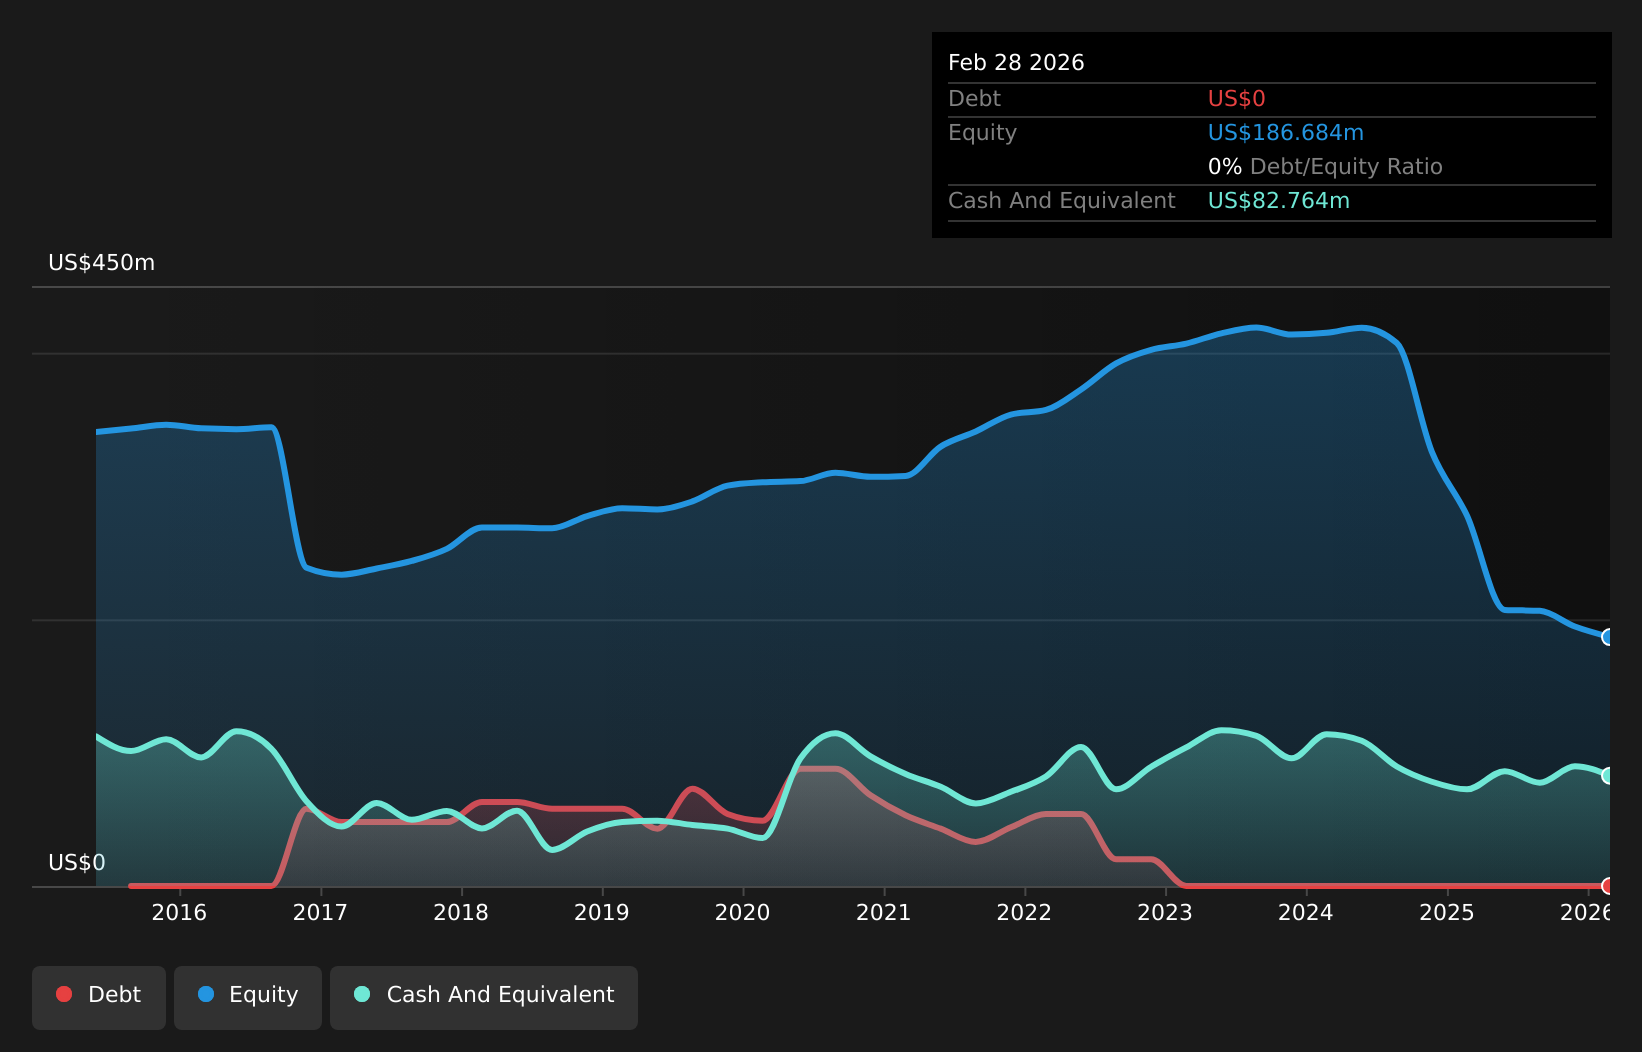The image size is (1642, 1052).
Task: Toggle the Cash And Equivalent series visibility
Action: tap(484, 996)
